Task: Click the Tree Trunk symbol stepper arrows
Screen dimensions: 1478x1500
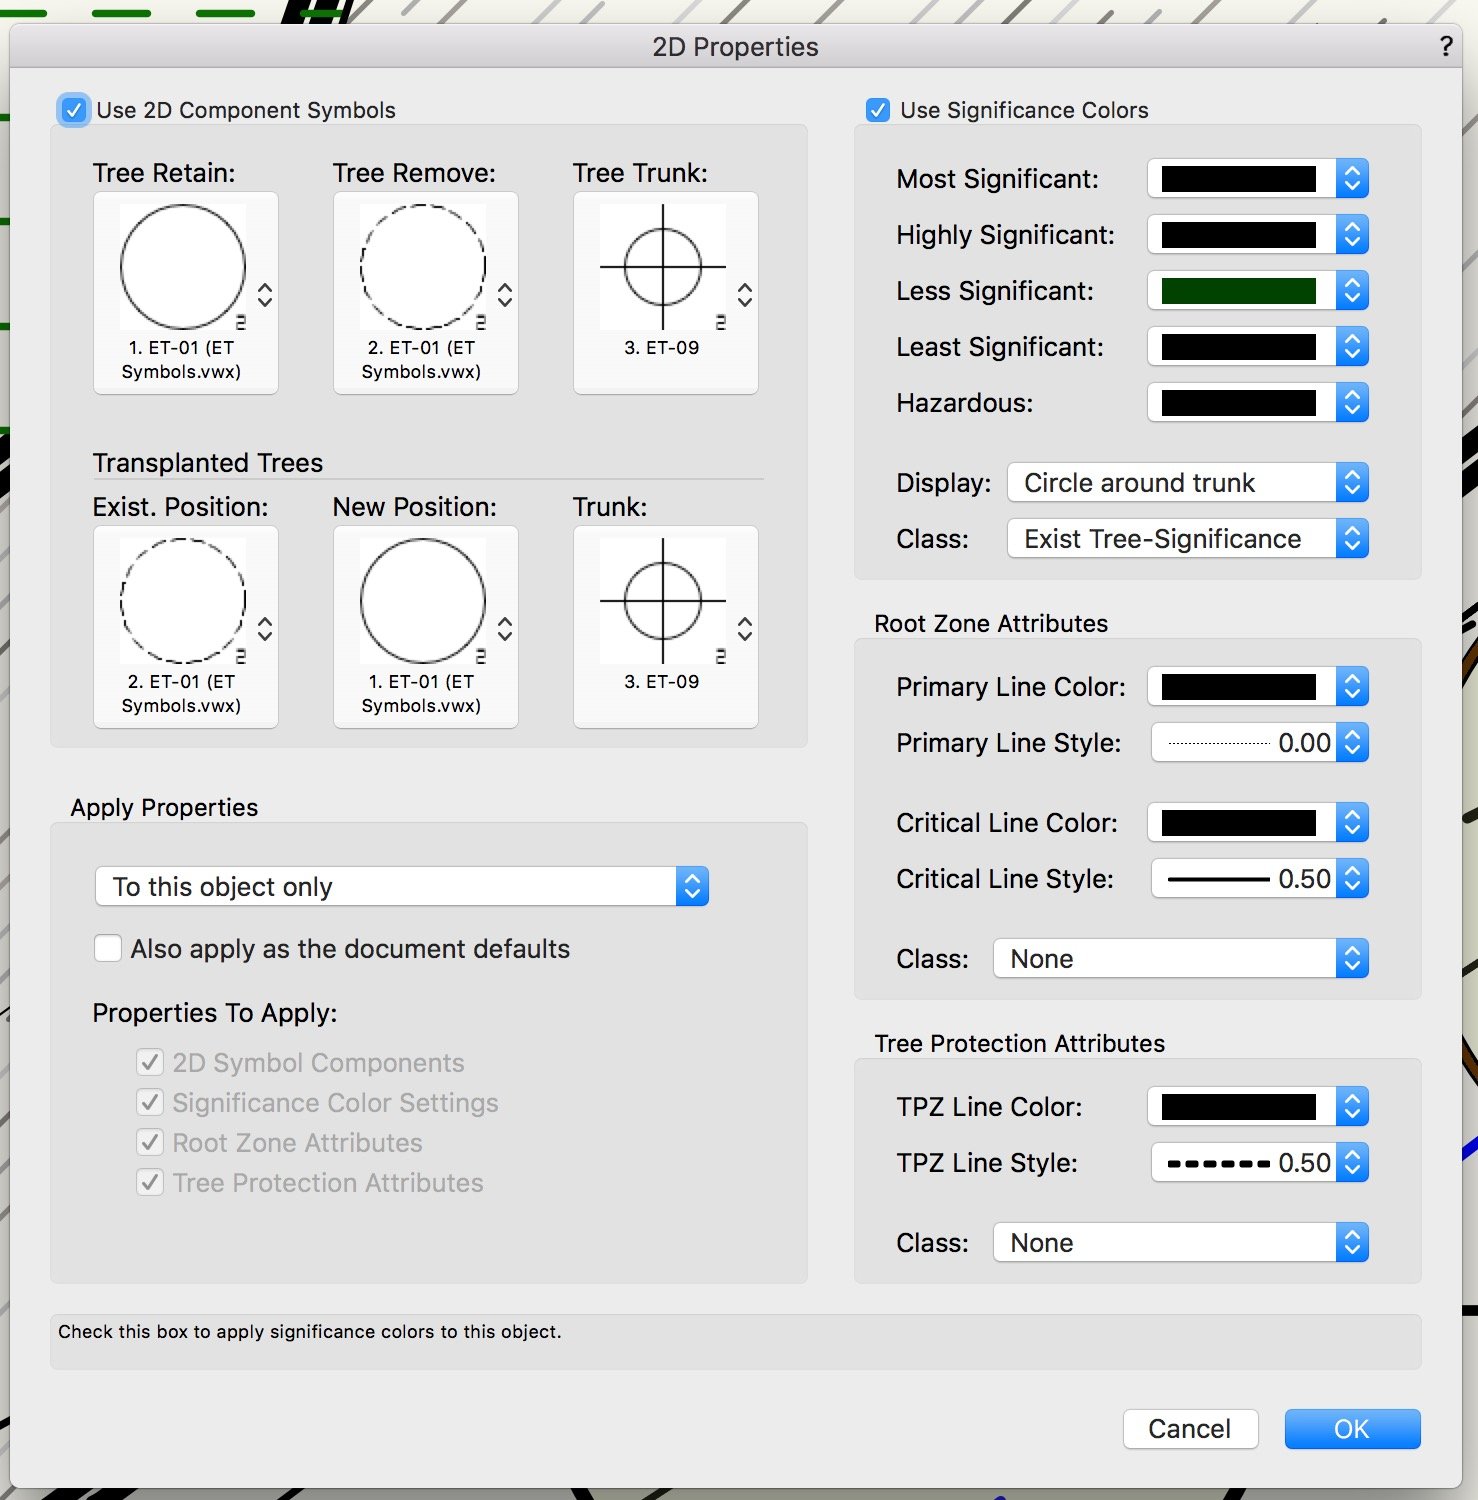Action: [x=745, y=294]
